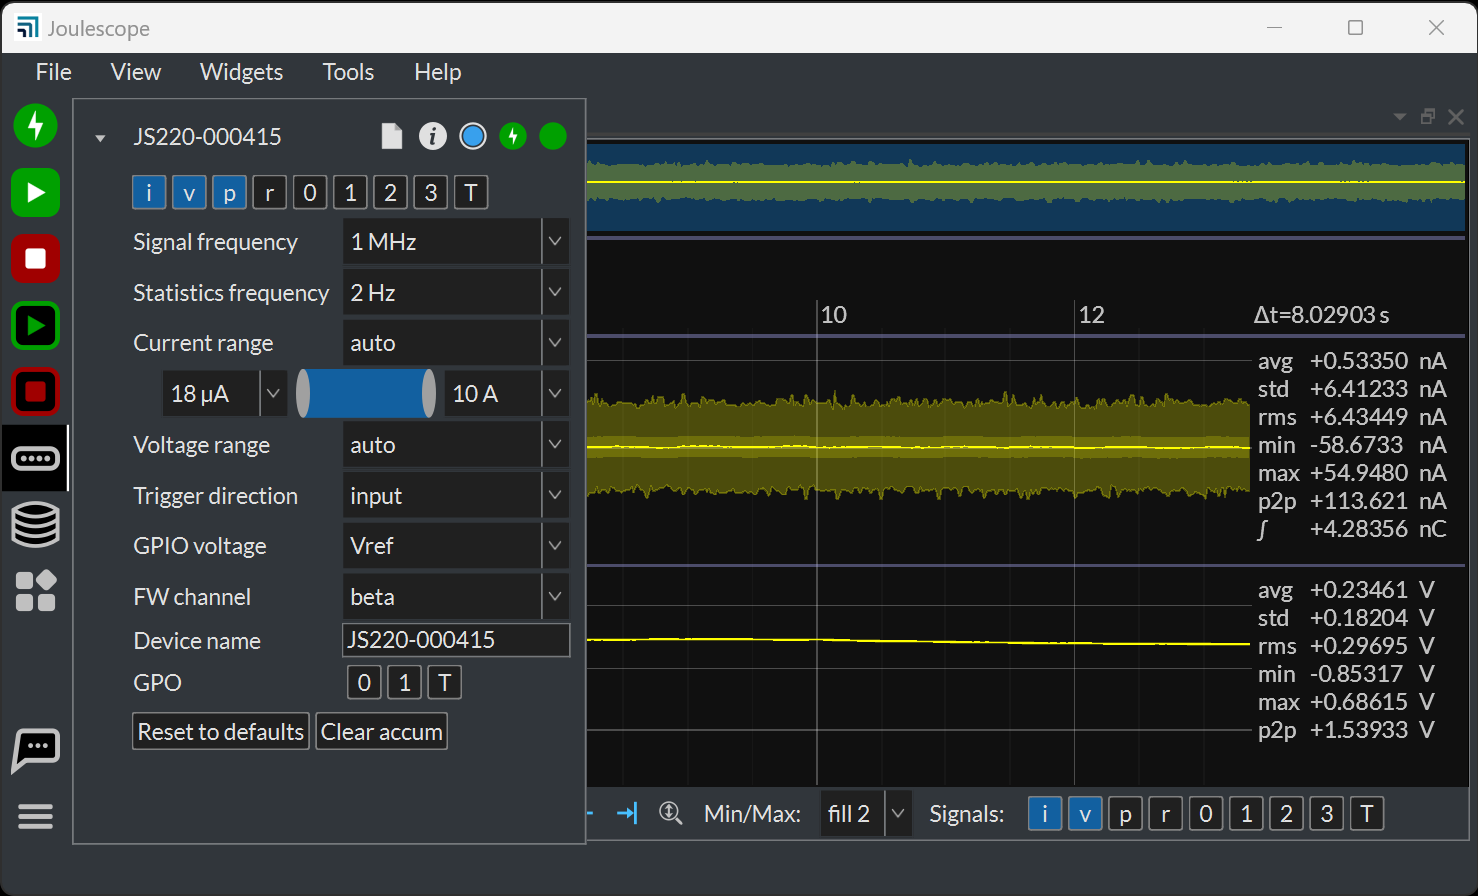Toggle the v voltage signal in device panel

tap(189, 192)
